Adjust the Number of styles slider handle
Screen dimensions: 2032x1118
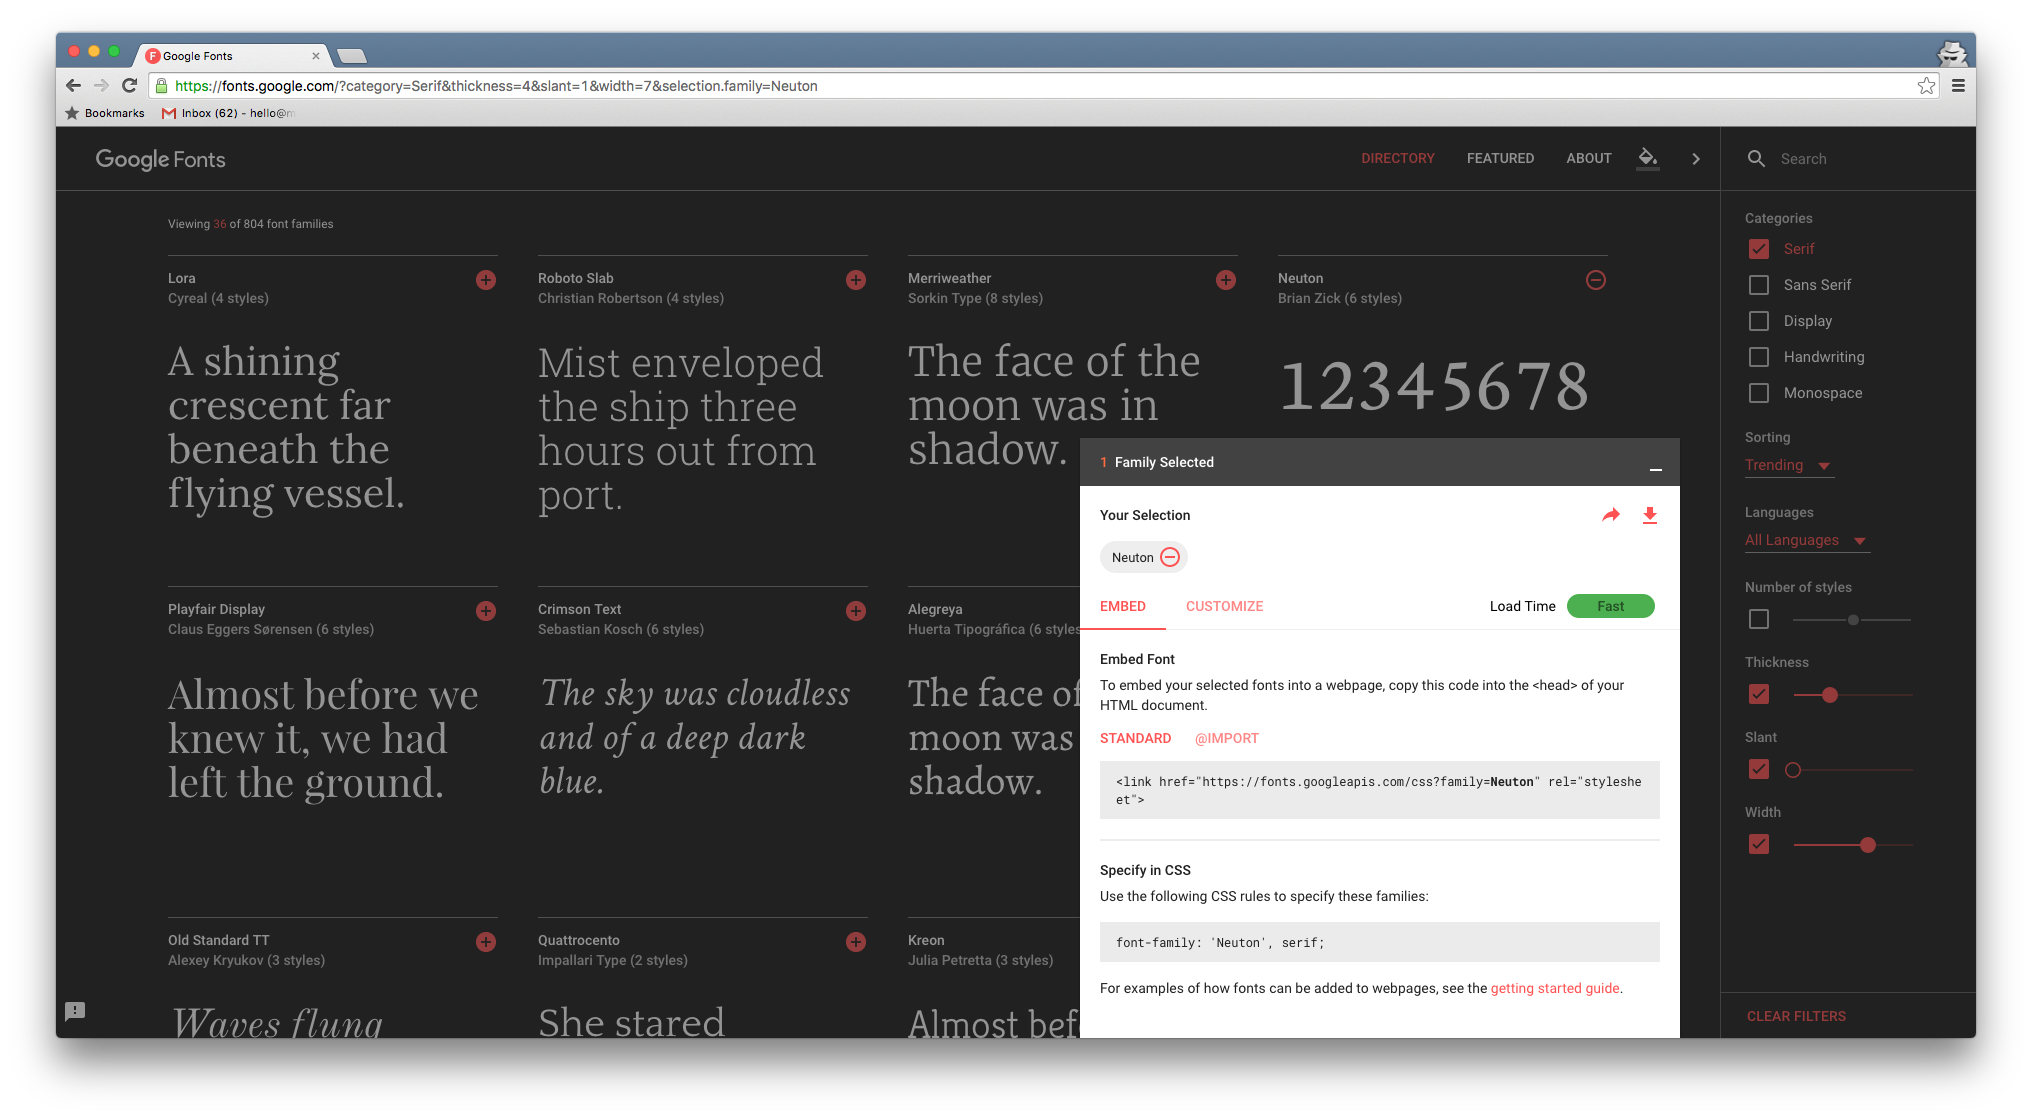click(1853, 620)
